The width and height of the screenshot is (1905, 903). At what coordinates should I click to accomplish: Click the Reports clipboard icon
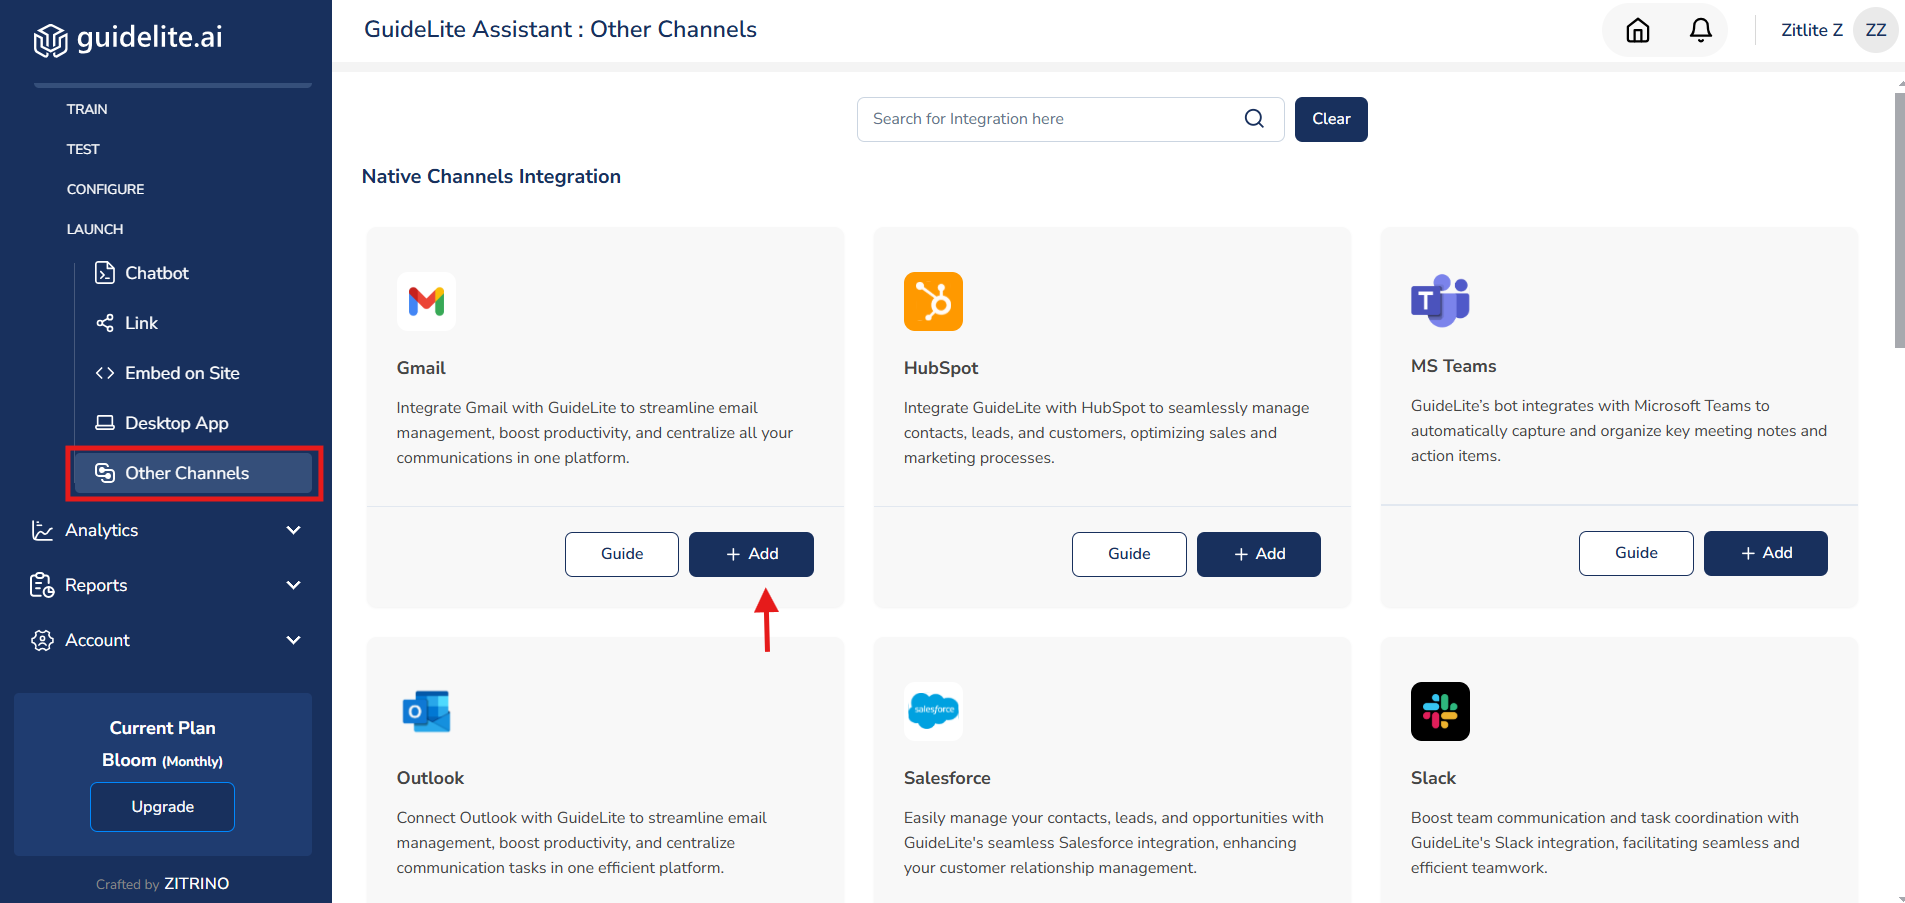pyautogui.click(x=42, y=585)
